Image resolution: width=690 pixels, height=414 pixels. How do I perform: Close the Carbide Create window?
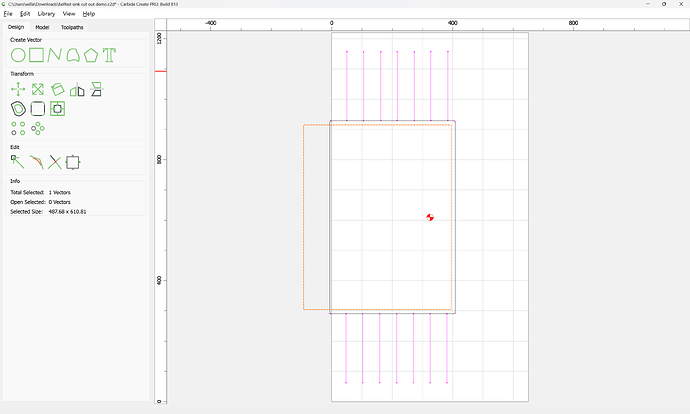[x=681, y=4]
